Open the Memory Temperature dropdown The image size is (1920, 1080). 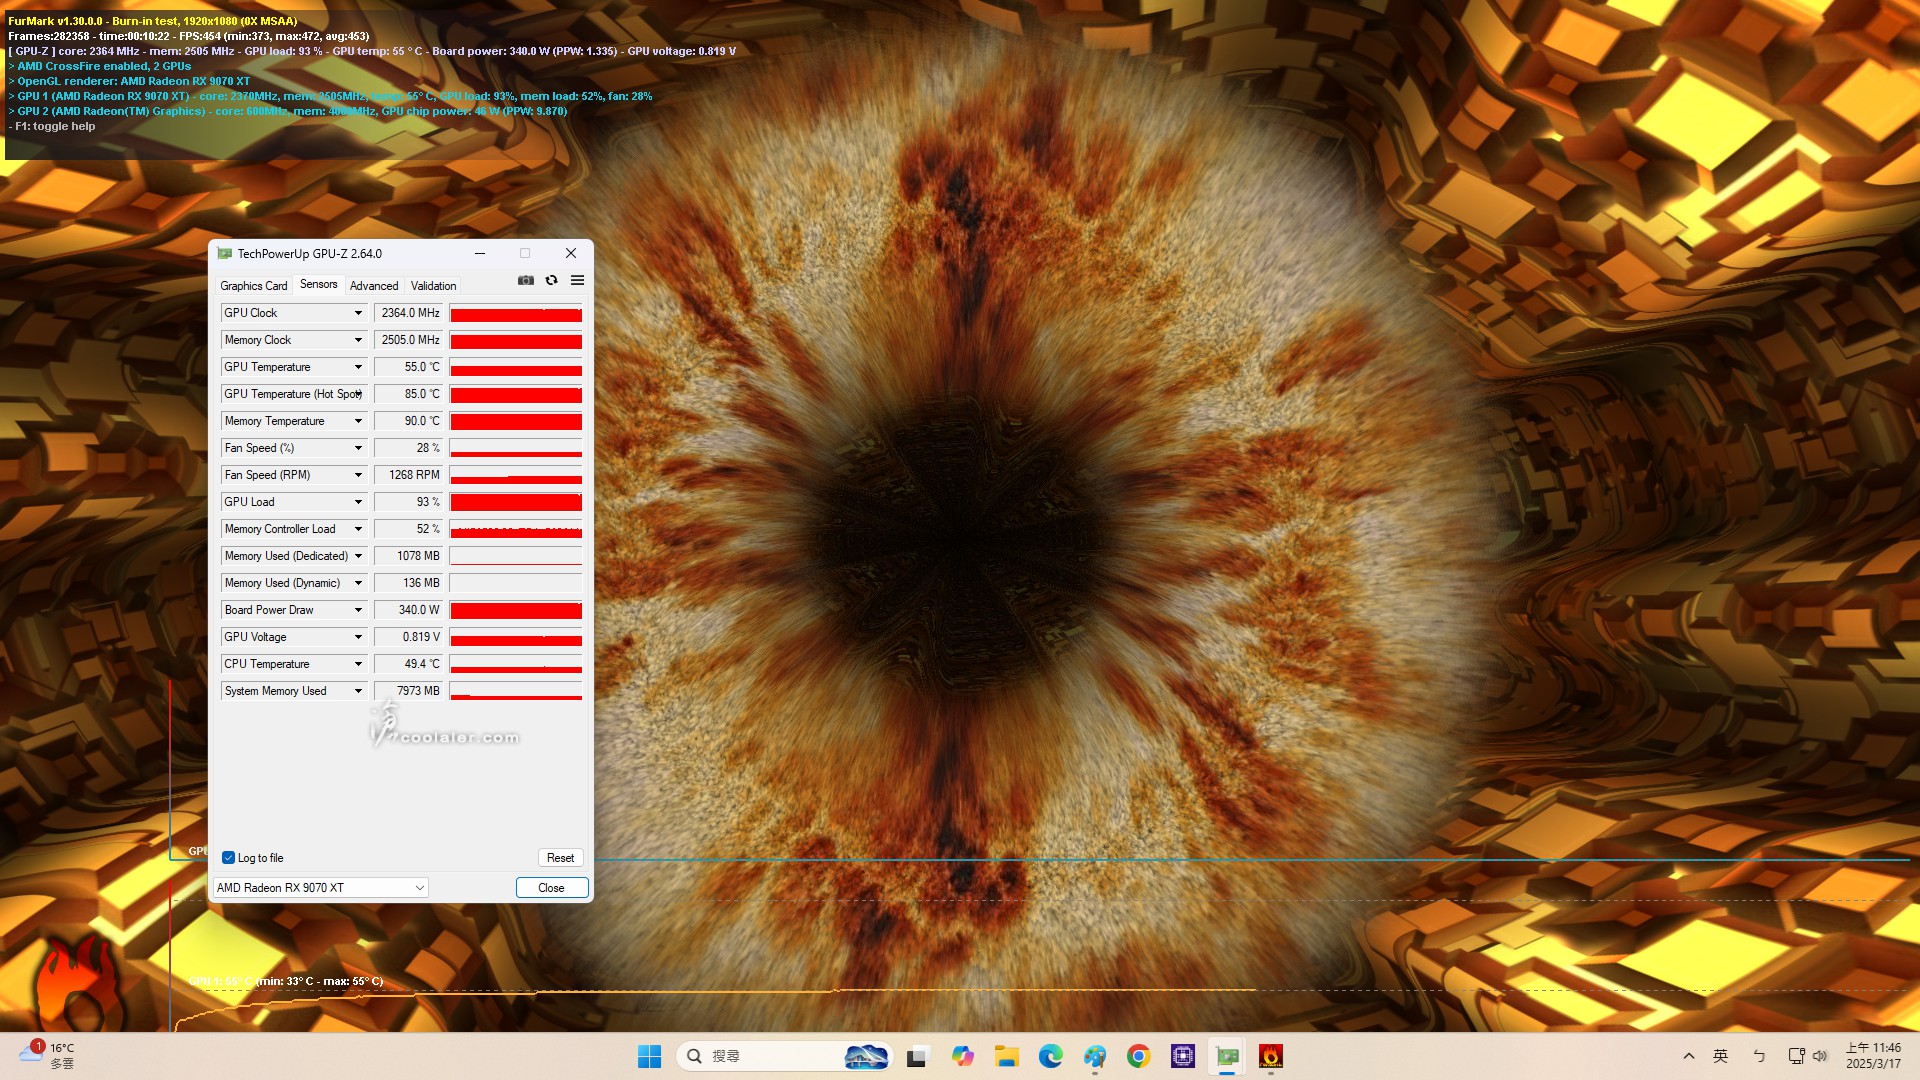pos(358,421)
